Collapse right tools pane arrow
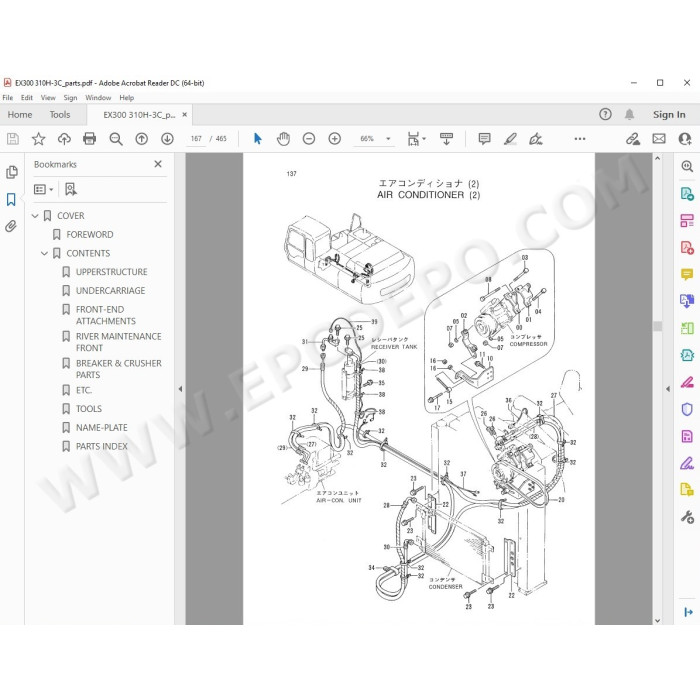 pyautogui.click(x=668, y=389)
